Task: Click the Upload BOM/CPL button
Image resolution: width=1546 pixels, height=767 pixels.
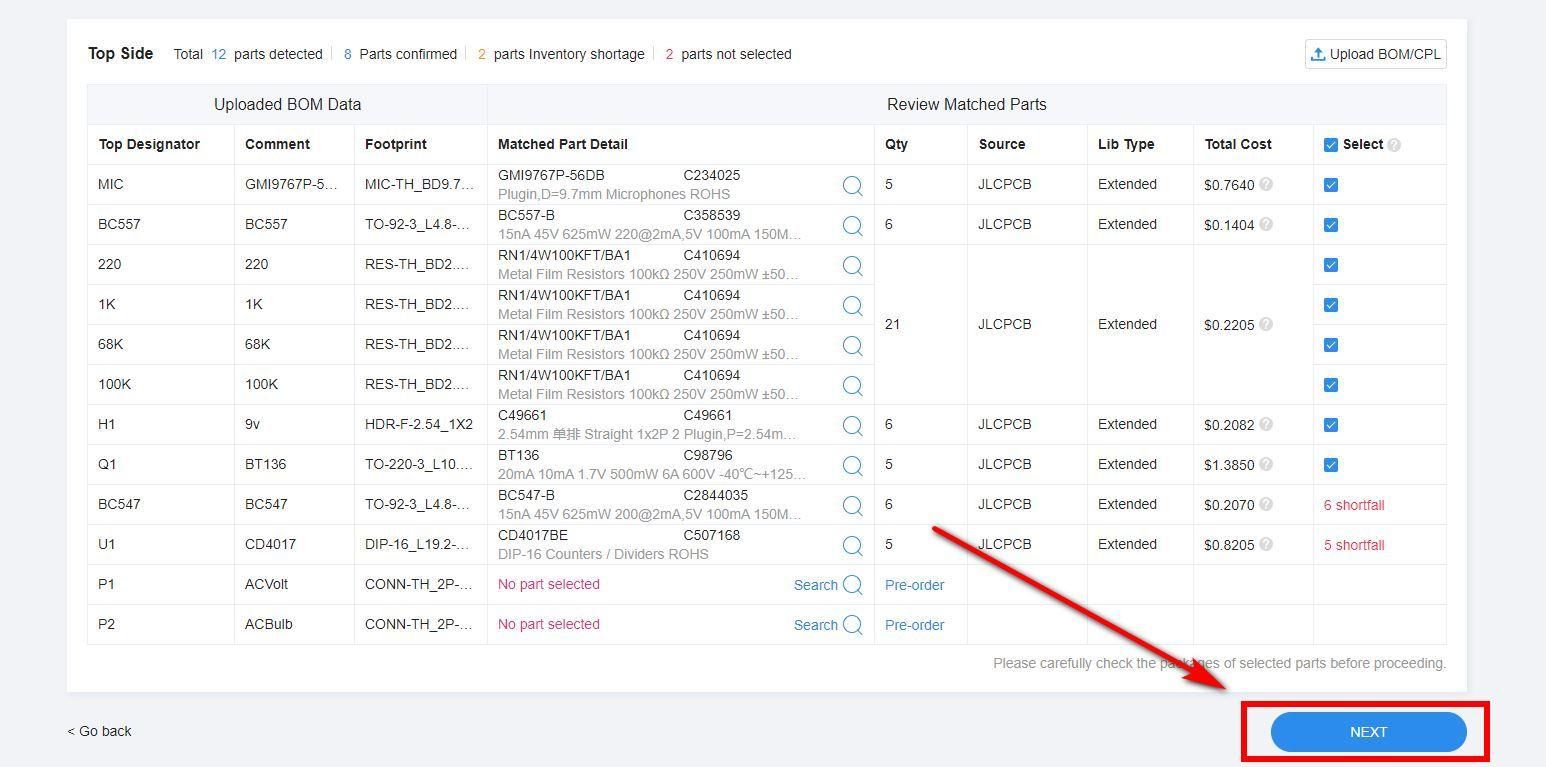Action: [1375, 54]
